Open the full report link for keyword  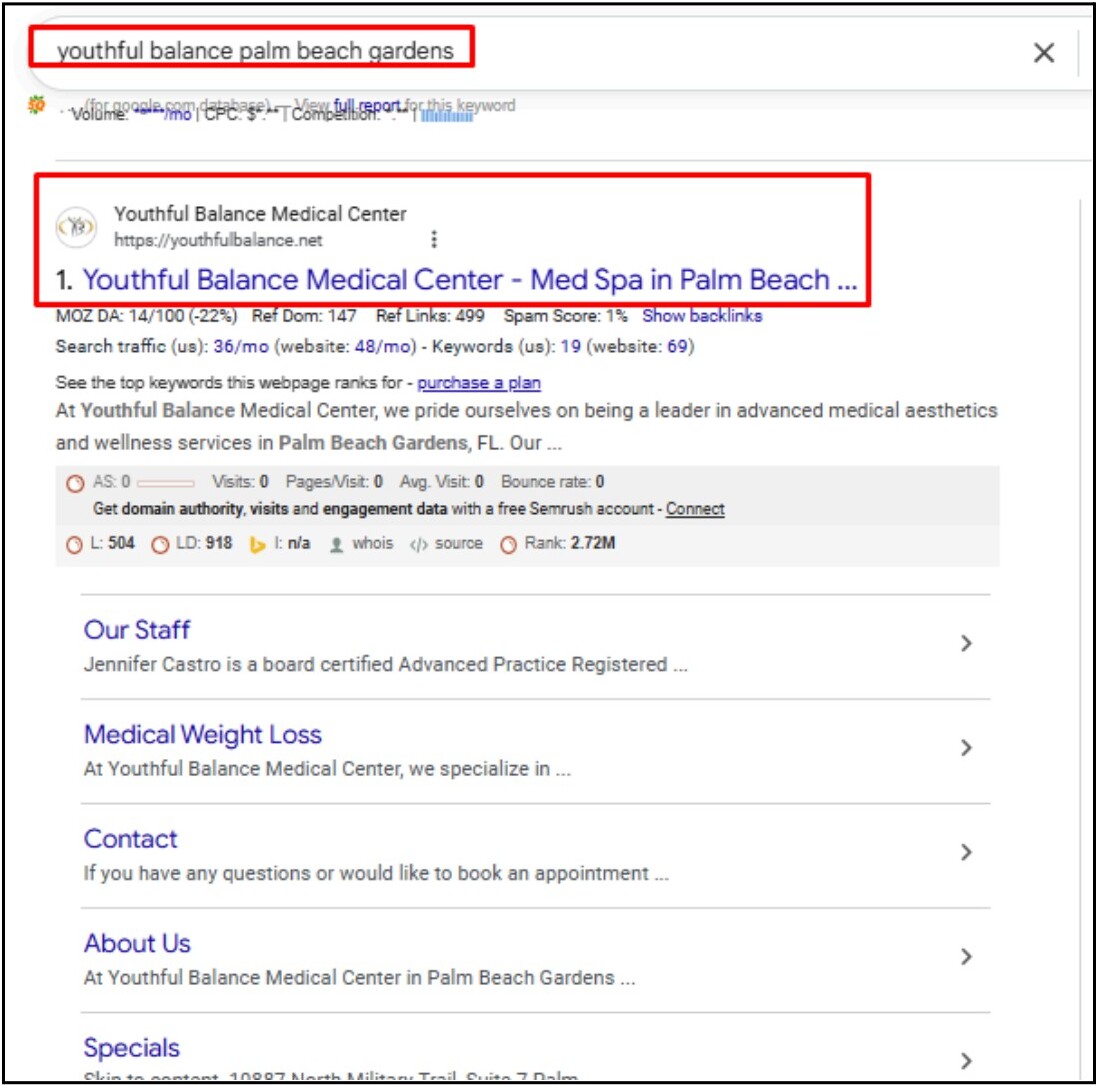[367, 106]
